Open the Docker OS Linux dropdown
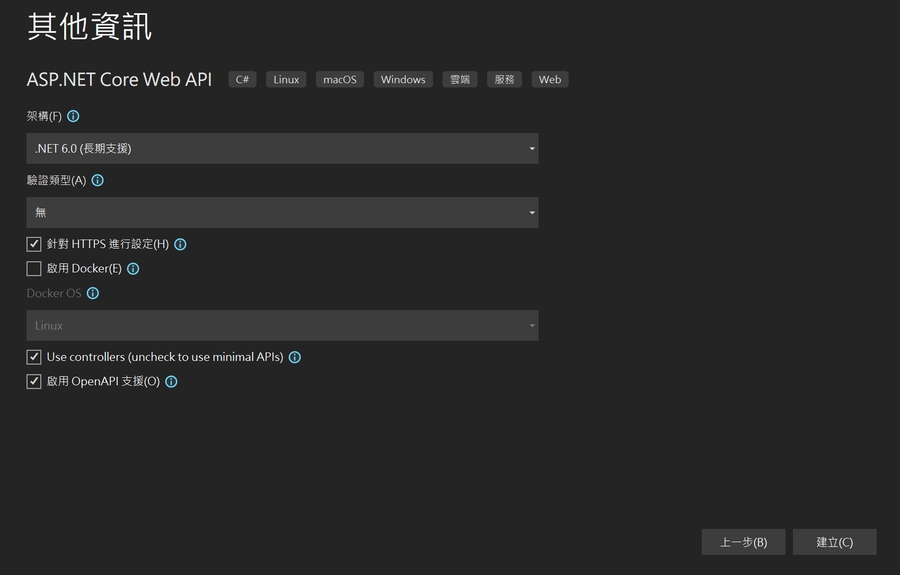Screen dimensions: 900x575 282,326
